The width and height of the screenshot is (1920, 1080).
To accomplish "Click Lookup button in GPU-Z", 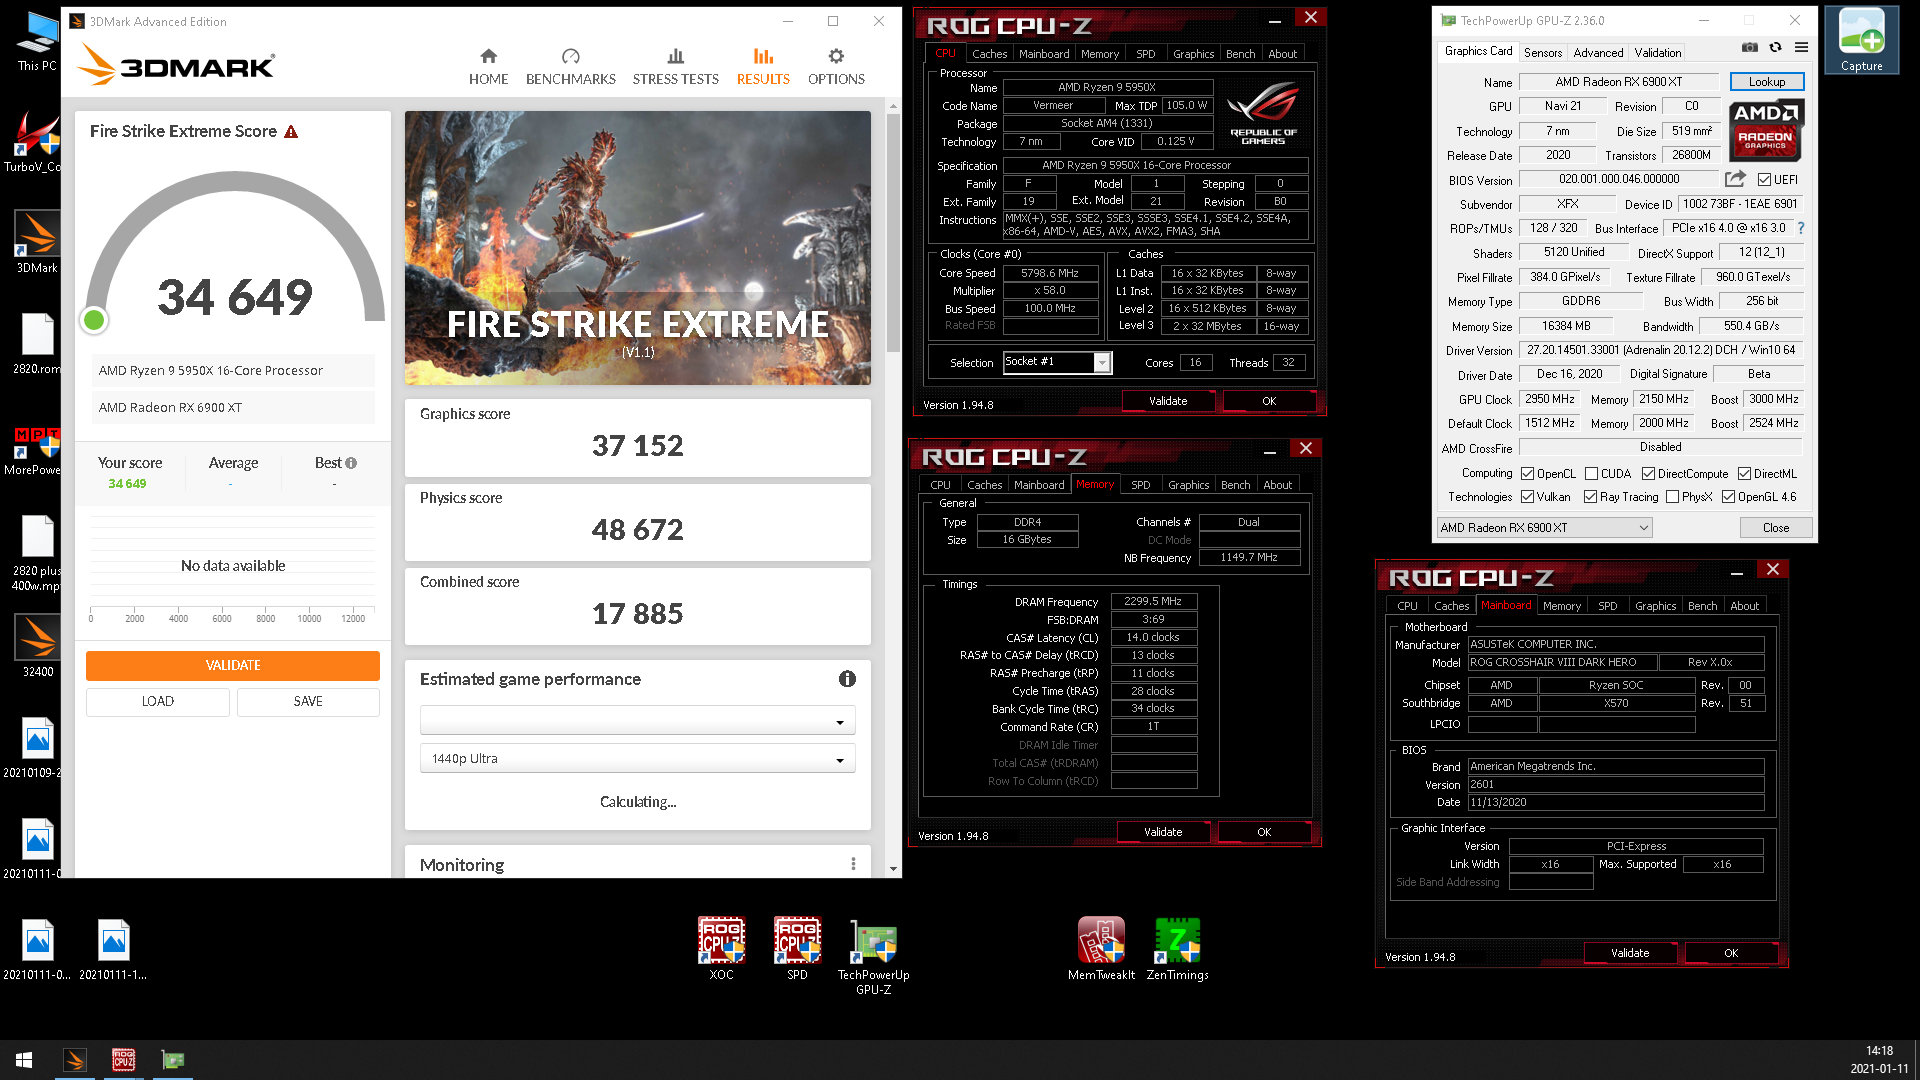I will tap(1766, 82).
